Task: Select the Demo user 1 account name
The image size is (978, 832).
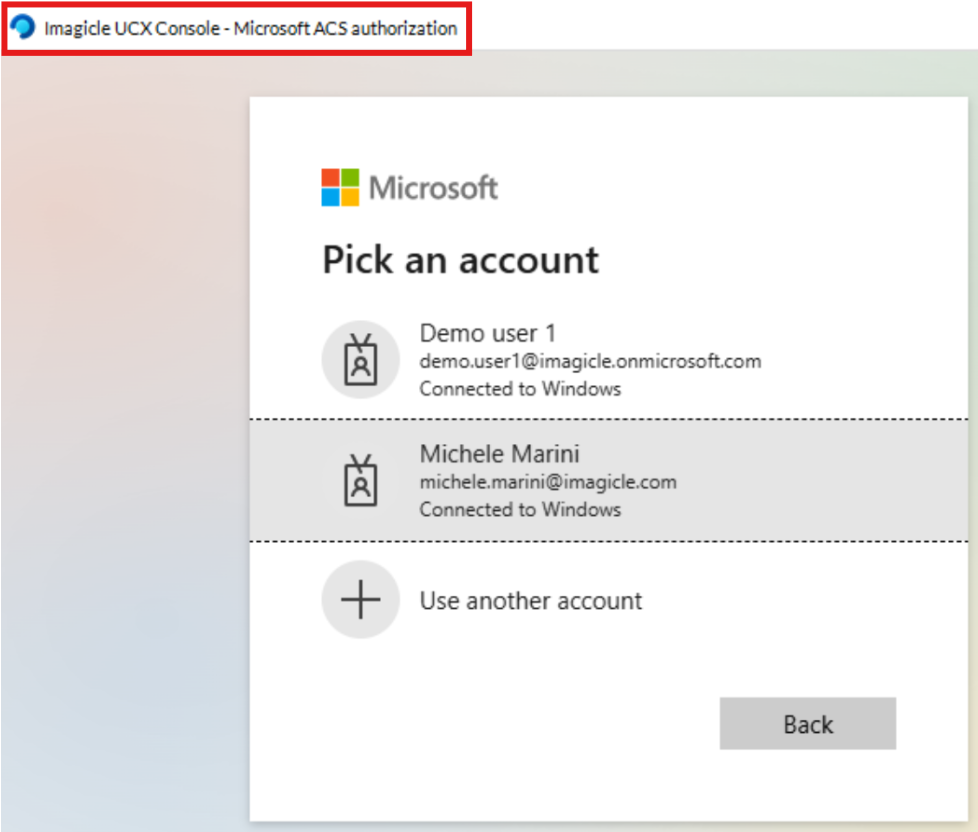Action: point(487,333)
